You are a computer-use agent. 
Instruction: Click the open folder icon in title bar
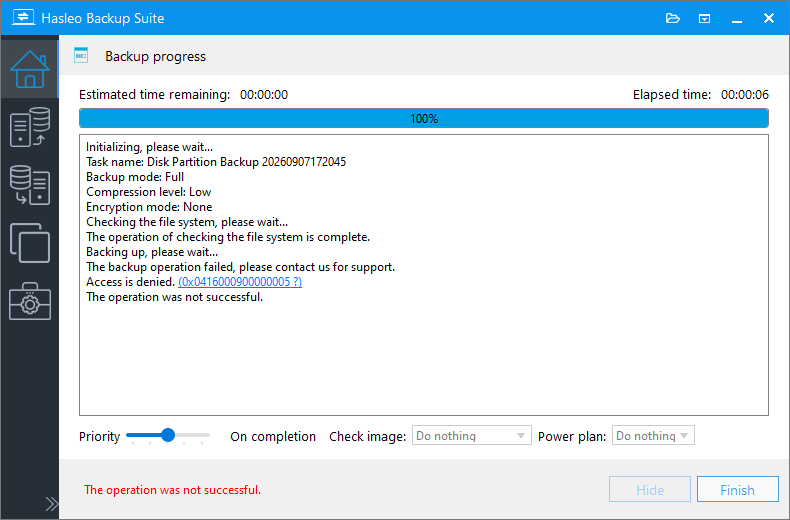(x=673, y=19)
